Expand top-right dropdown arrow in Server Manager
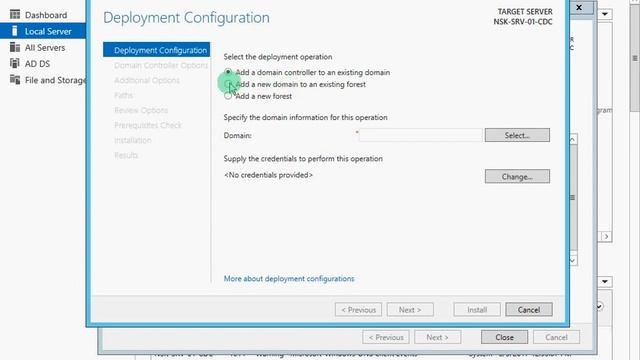This screenshot has width=640, height=360. 605,14
